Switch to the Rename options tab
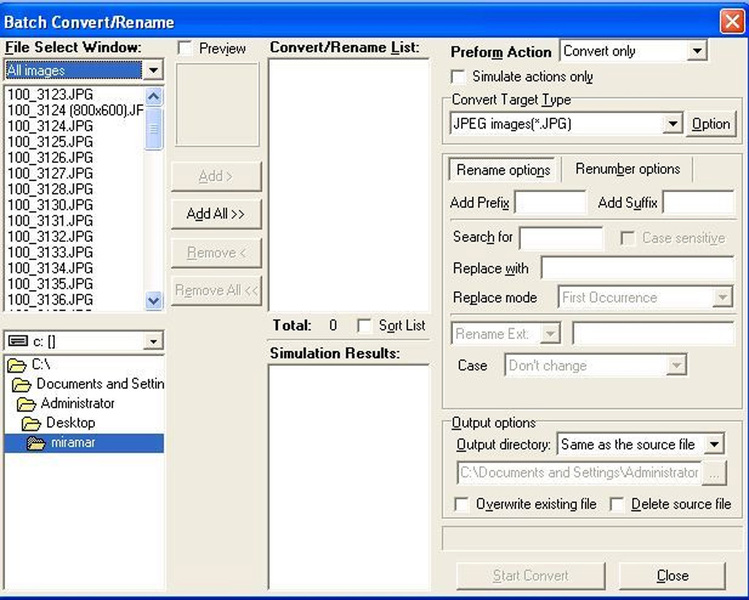The height and width of the screenshot is (600, 749). [503, 170]
